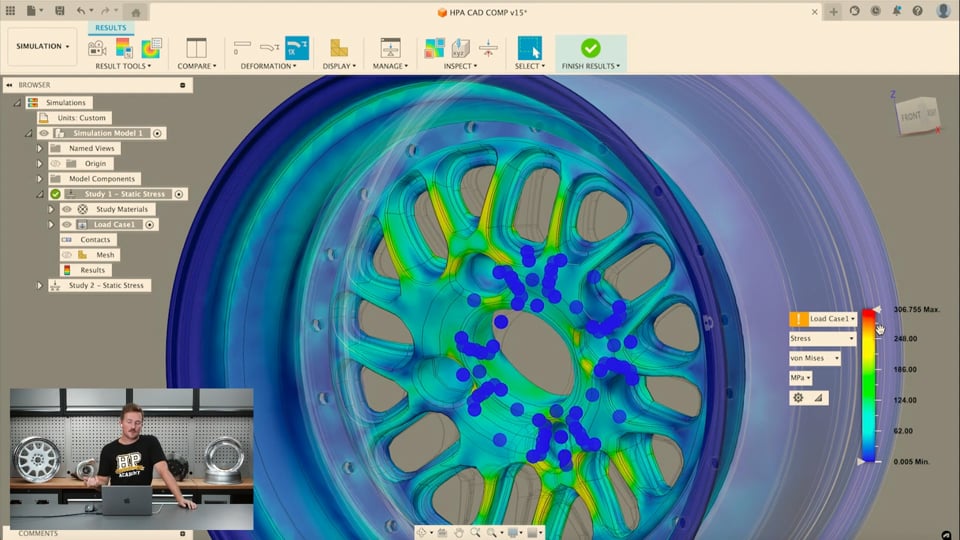This screenshot has height=540, width=960.
Task: Open the MPa units dropdown
Action: tap(800, 378)
